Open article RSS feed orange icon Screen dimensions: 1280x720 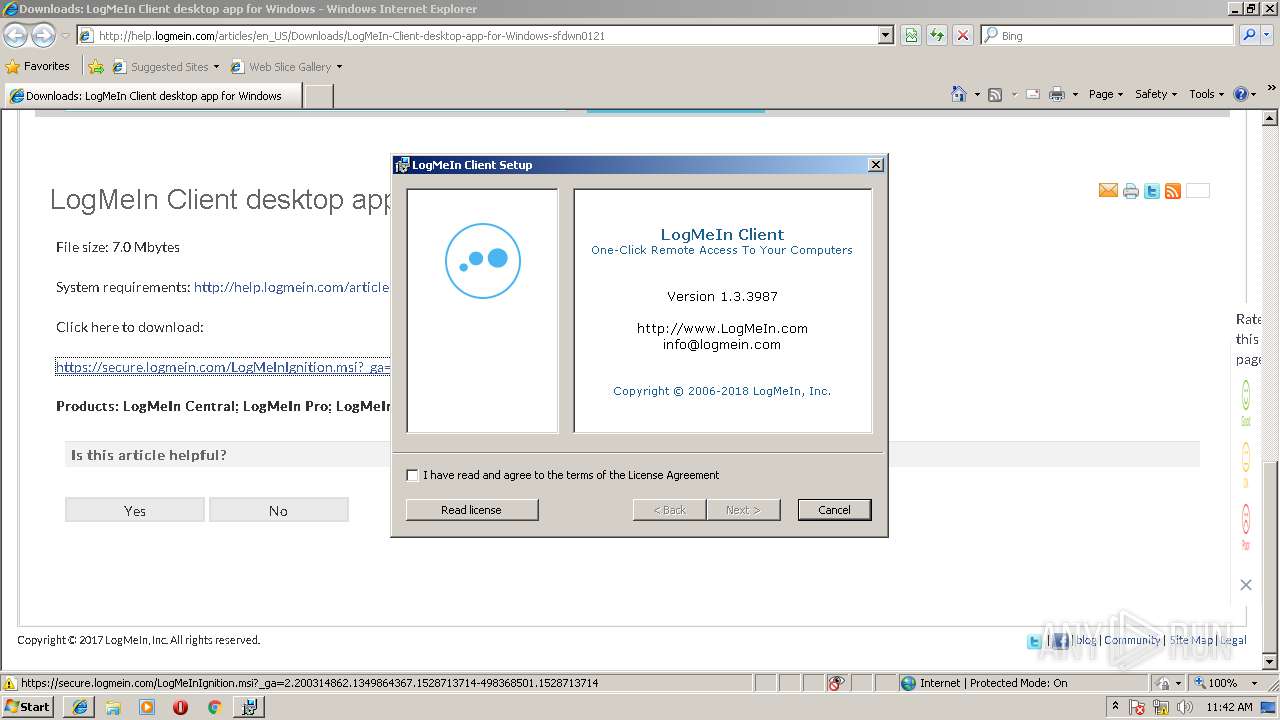(1173, 191)
